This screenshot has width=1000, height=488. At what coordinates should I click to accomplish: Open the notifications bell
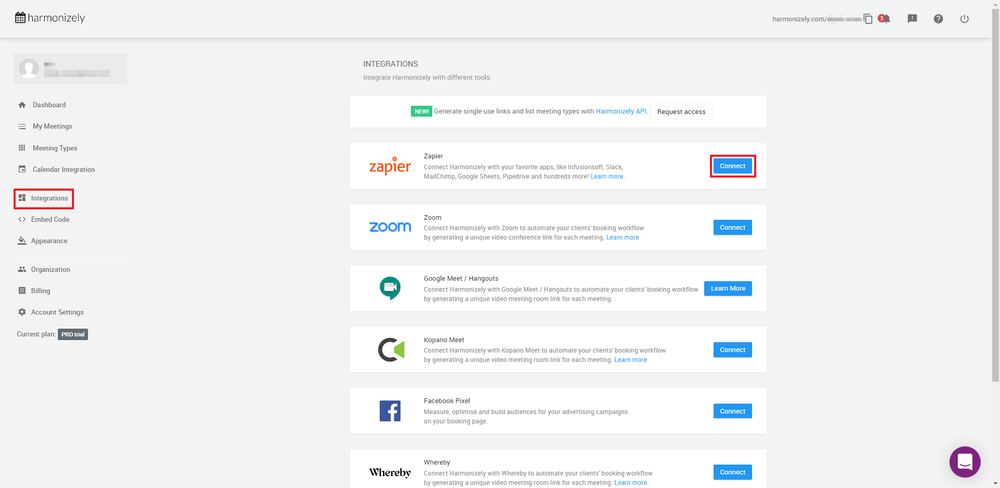click(884, 19)
